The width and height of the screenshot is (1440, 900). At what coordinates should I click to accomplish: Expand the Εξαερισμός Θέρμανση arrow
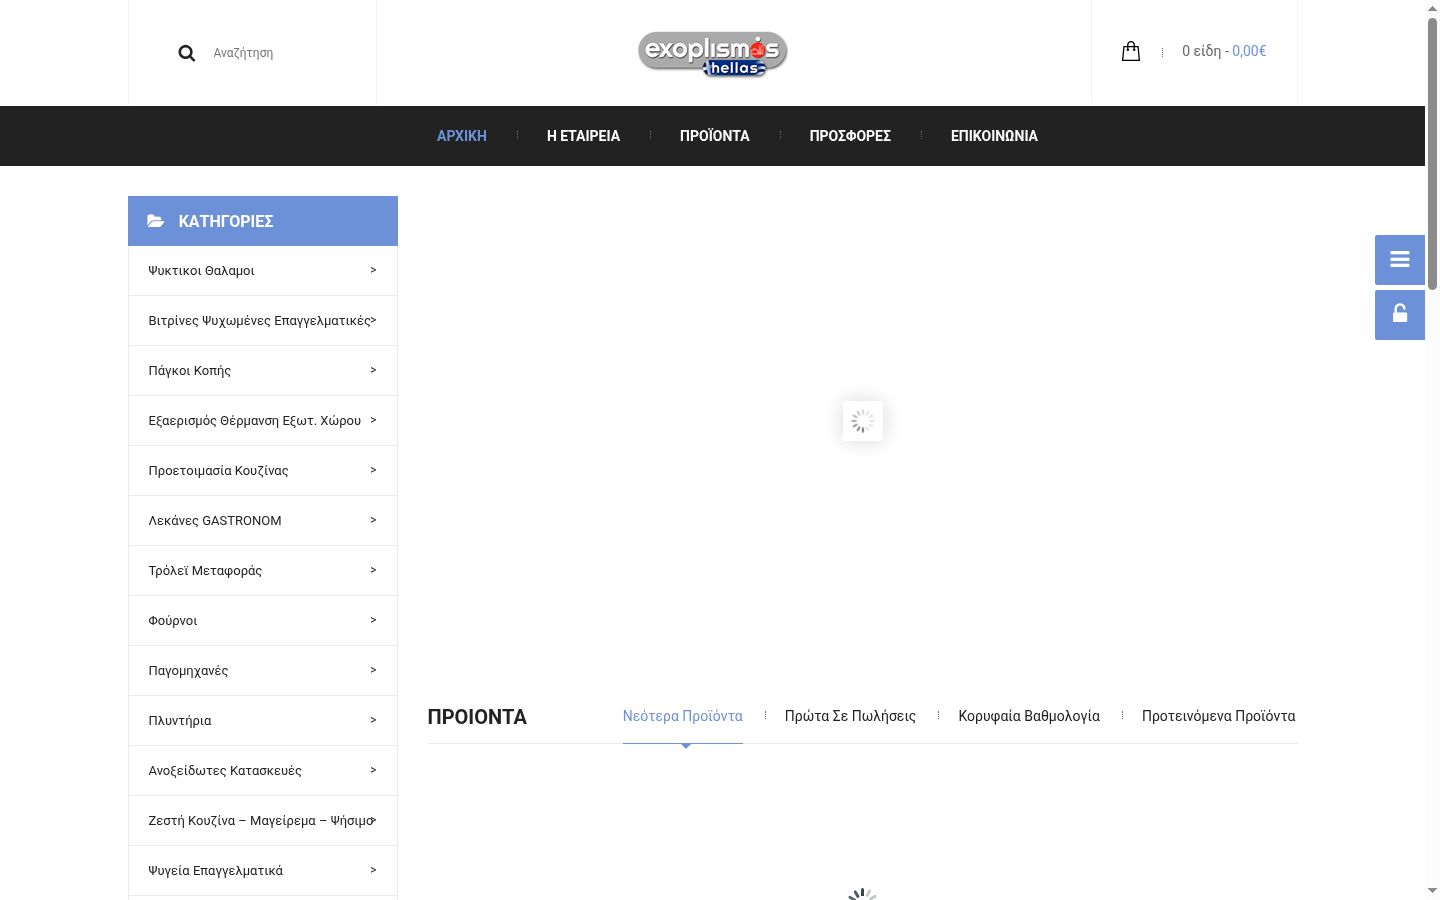373,420
